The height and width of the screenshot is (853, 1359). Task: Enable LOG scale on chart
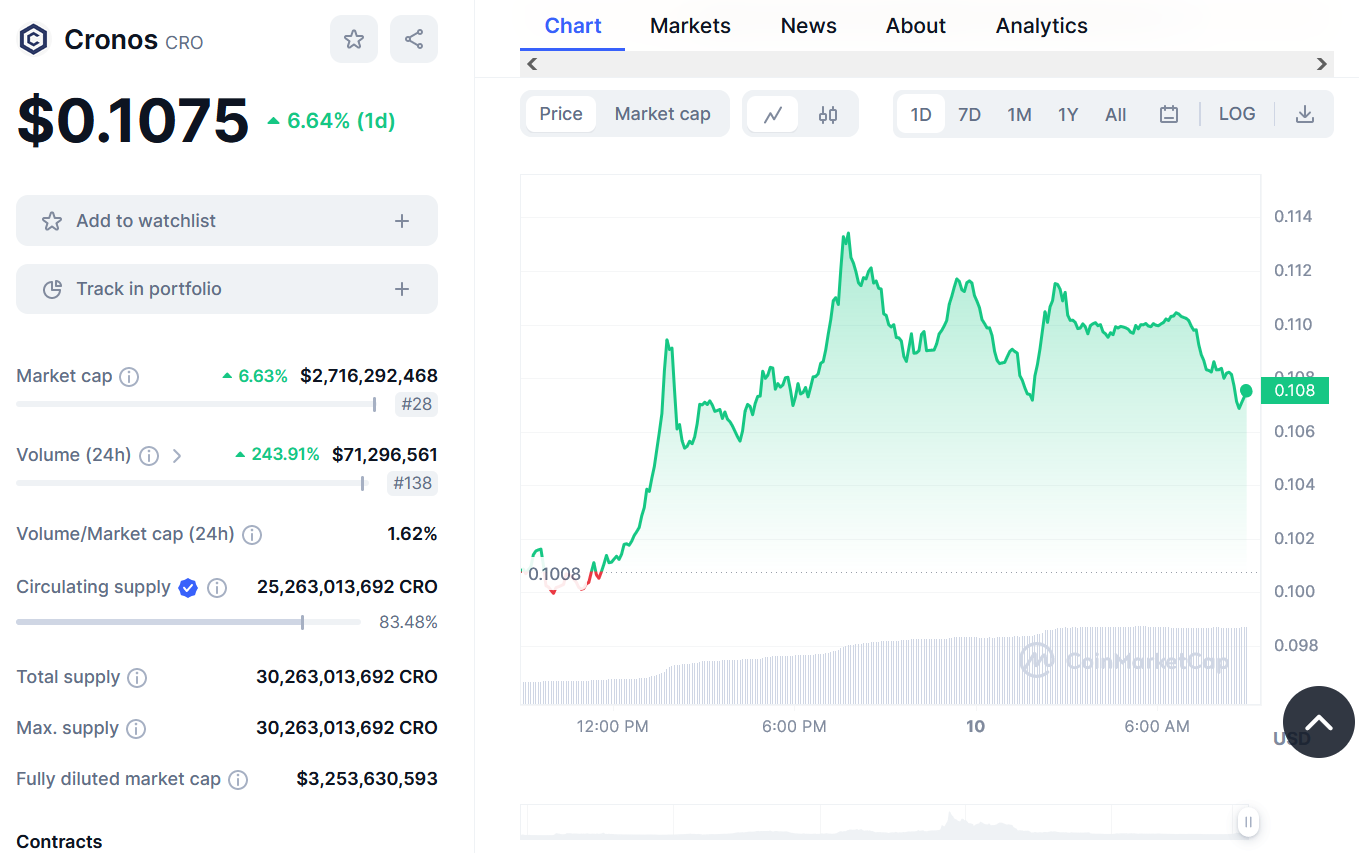coord(1237,114)
